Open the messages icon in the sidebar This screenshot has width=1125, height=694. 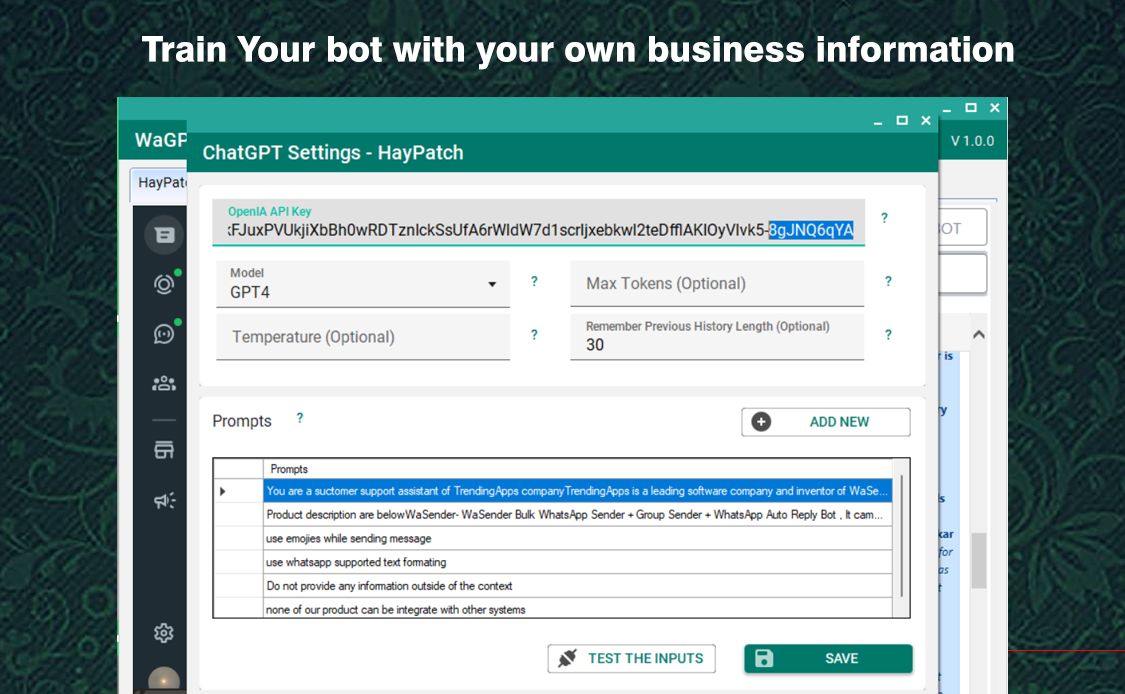click(164, 235)
